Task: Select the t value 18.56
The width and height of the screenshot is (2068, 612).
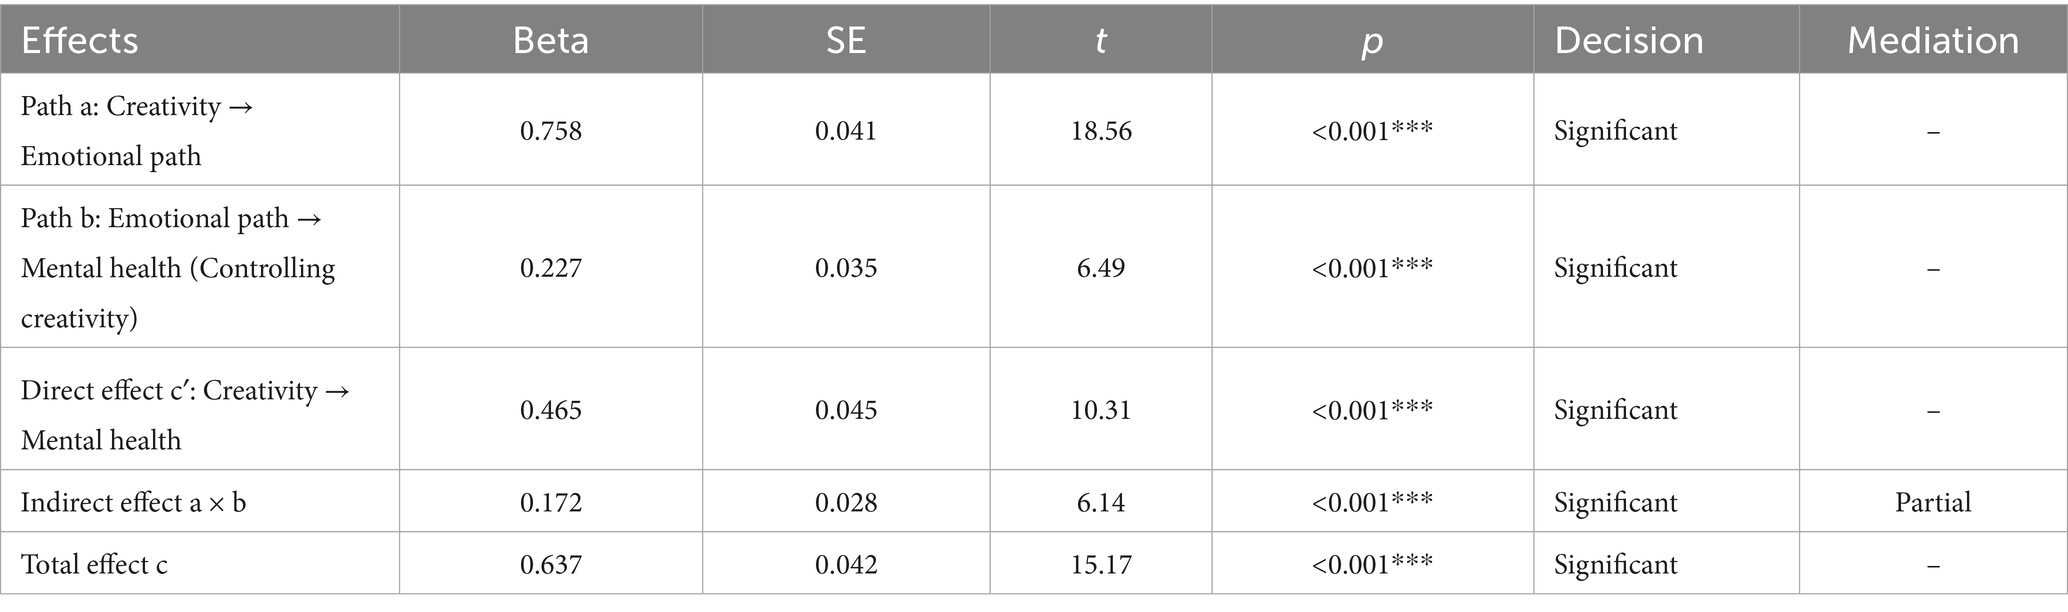Action: tap(1101, 131)
